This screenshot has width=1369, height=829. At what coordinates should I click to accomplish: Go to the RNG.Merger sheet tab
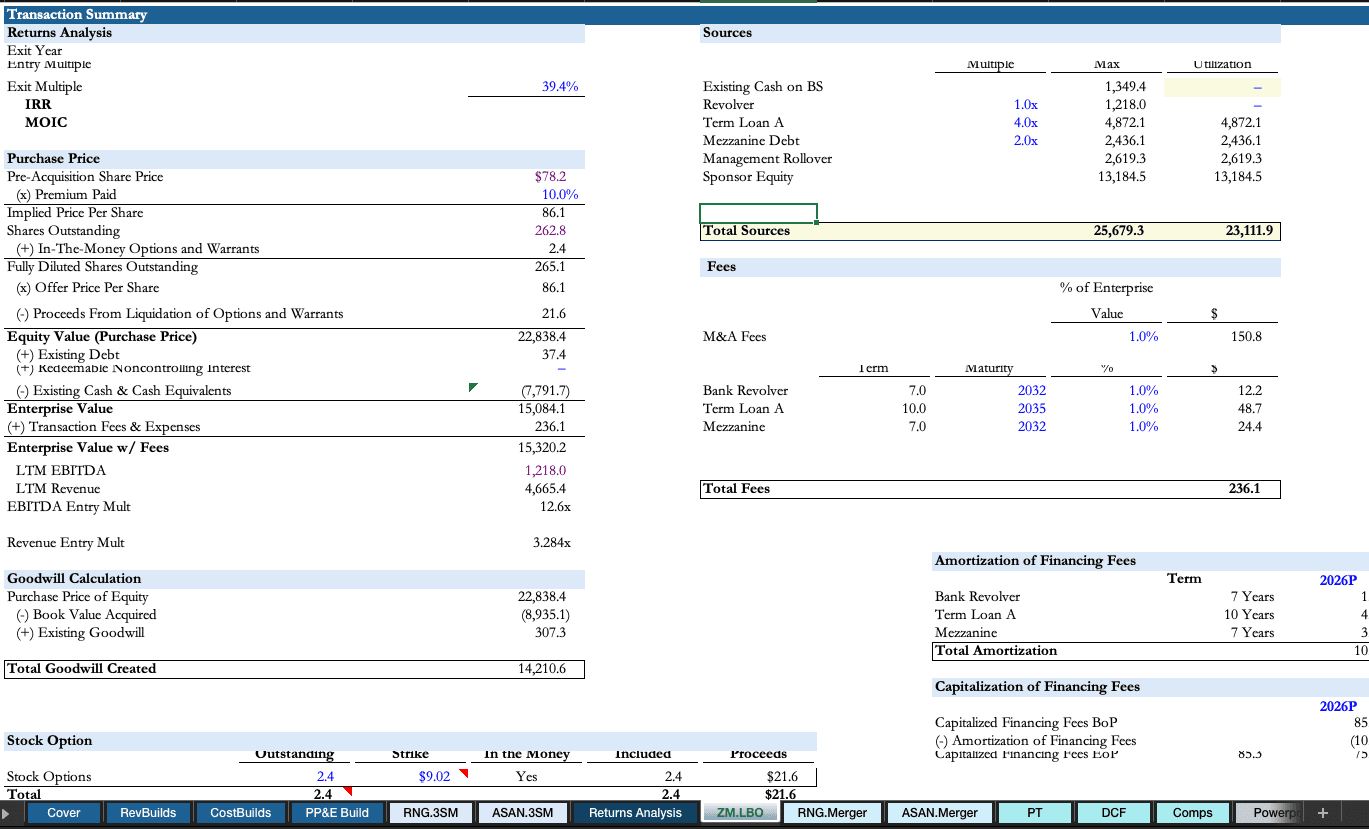pos(832,813)
